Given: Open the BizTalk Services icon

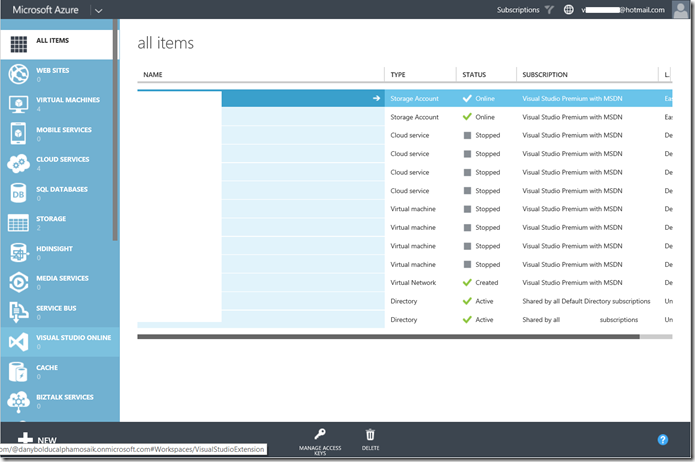Looking at the screenshot, I should 19,402.
